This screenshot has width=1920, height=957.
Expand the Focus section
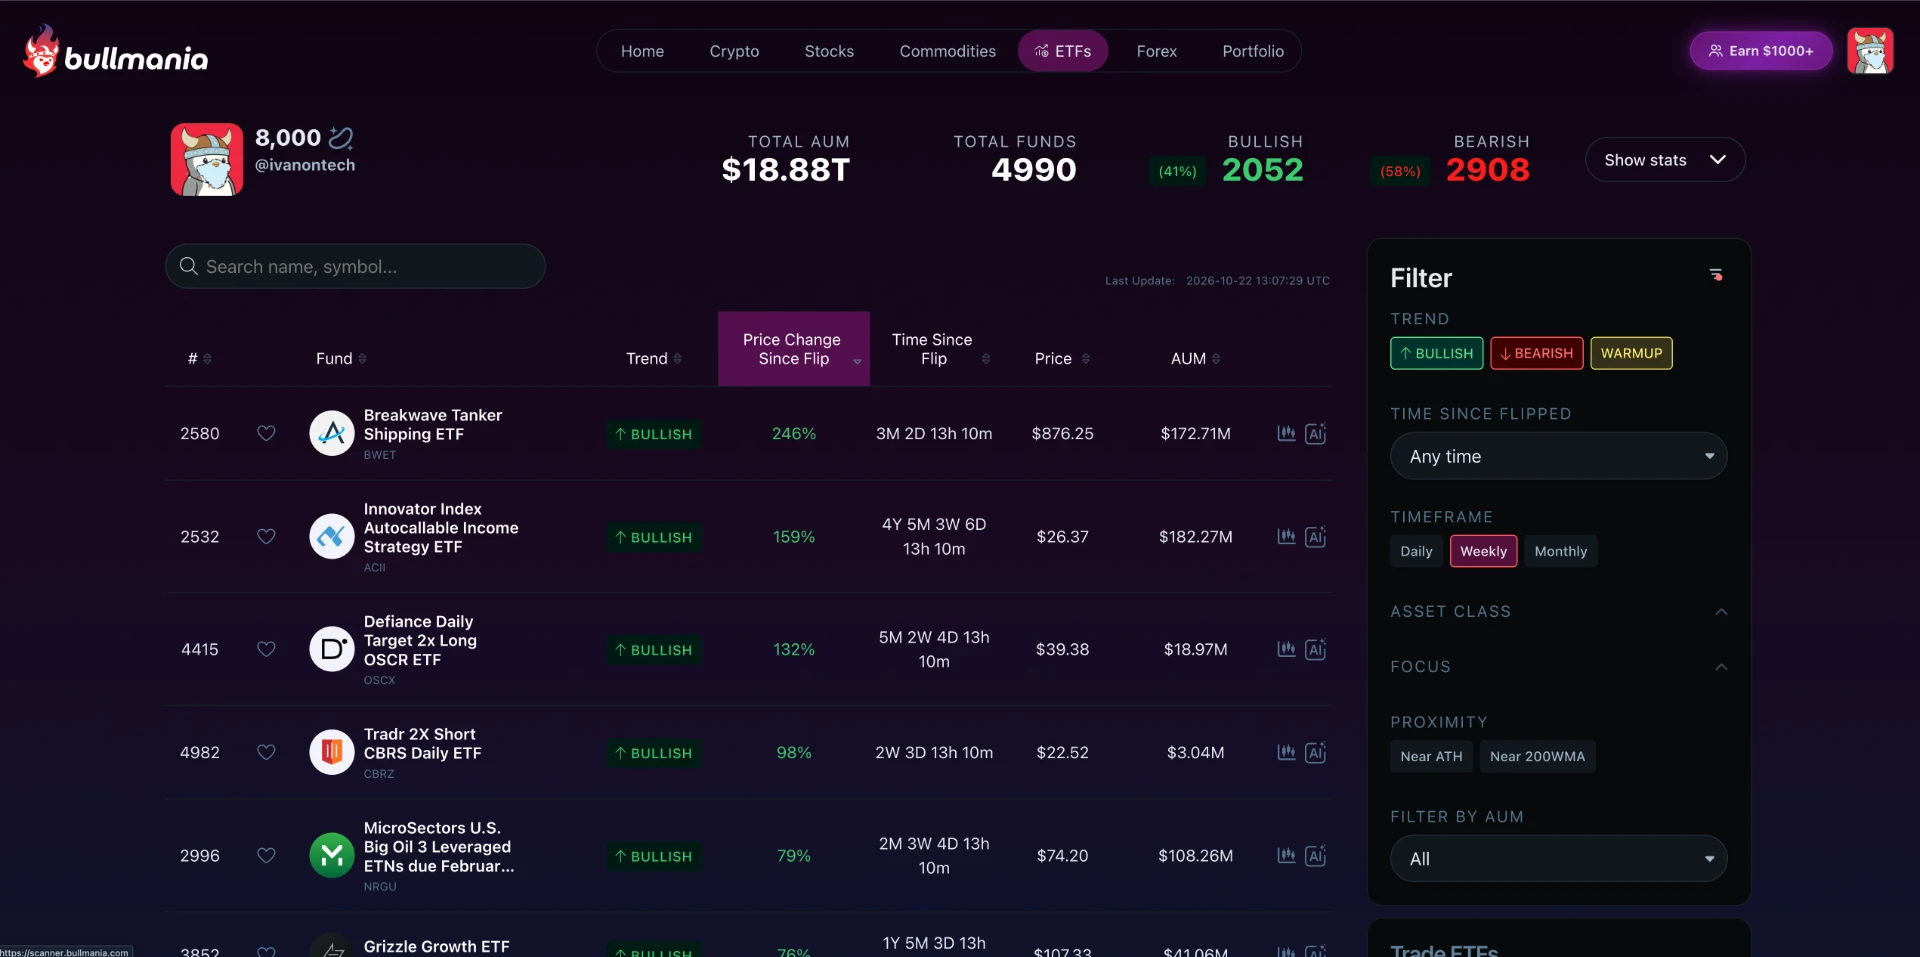[x=1558, y=666]
